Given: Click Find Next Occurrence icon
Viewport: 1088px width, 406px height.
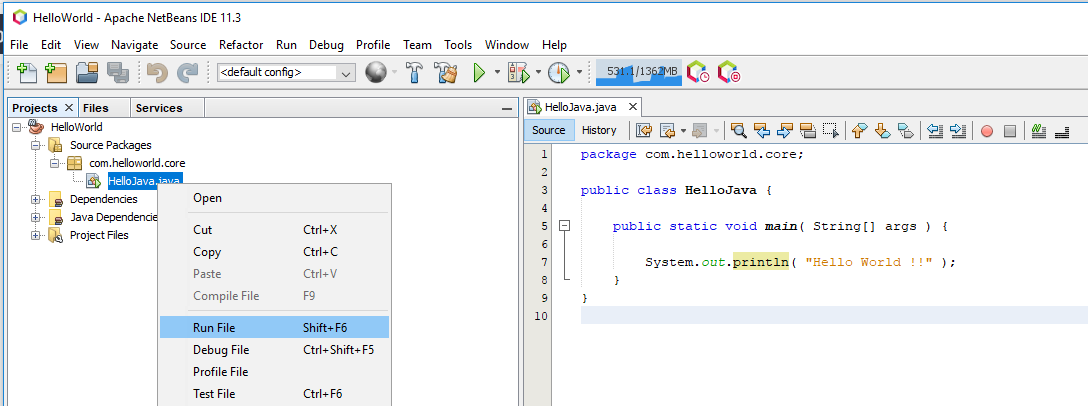Looking at the screenshot, I should [x=785, y=130].
